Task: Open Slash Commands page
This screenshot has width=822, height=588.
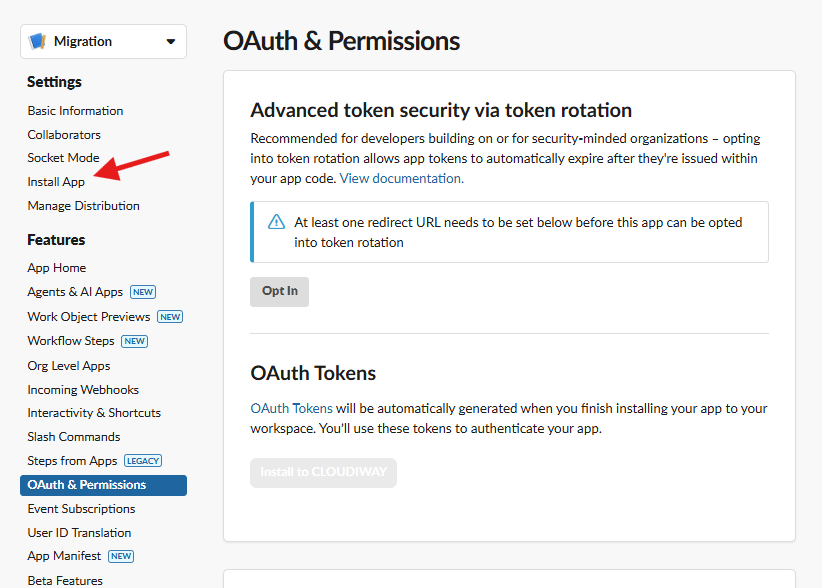Action: click(74, 437)
